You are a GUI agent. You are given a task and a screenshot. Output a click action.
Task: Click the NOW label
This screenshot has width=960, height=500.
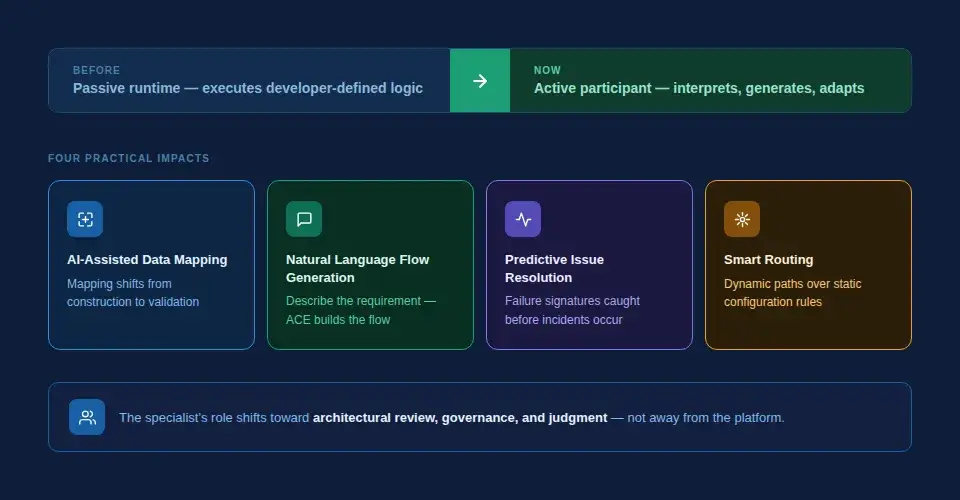547,70
